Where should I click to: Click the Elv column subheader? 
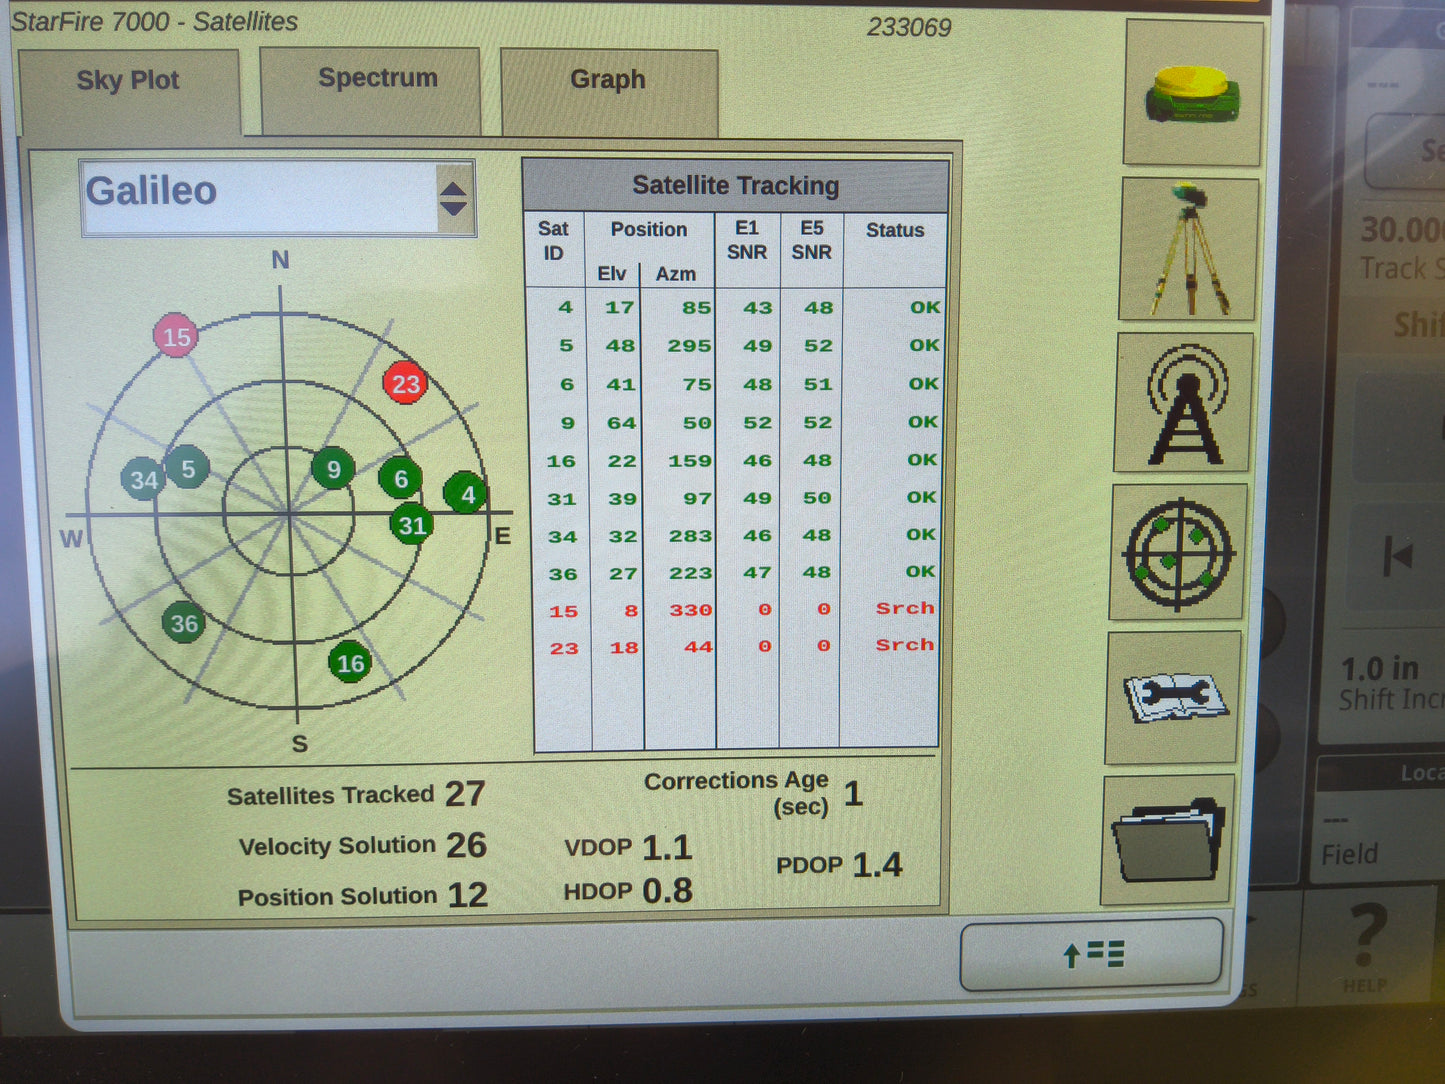(612, 274)
